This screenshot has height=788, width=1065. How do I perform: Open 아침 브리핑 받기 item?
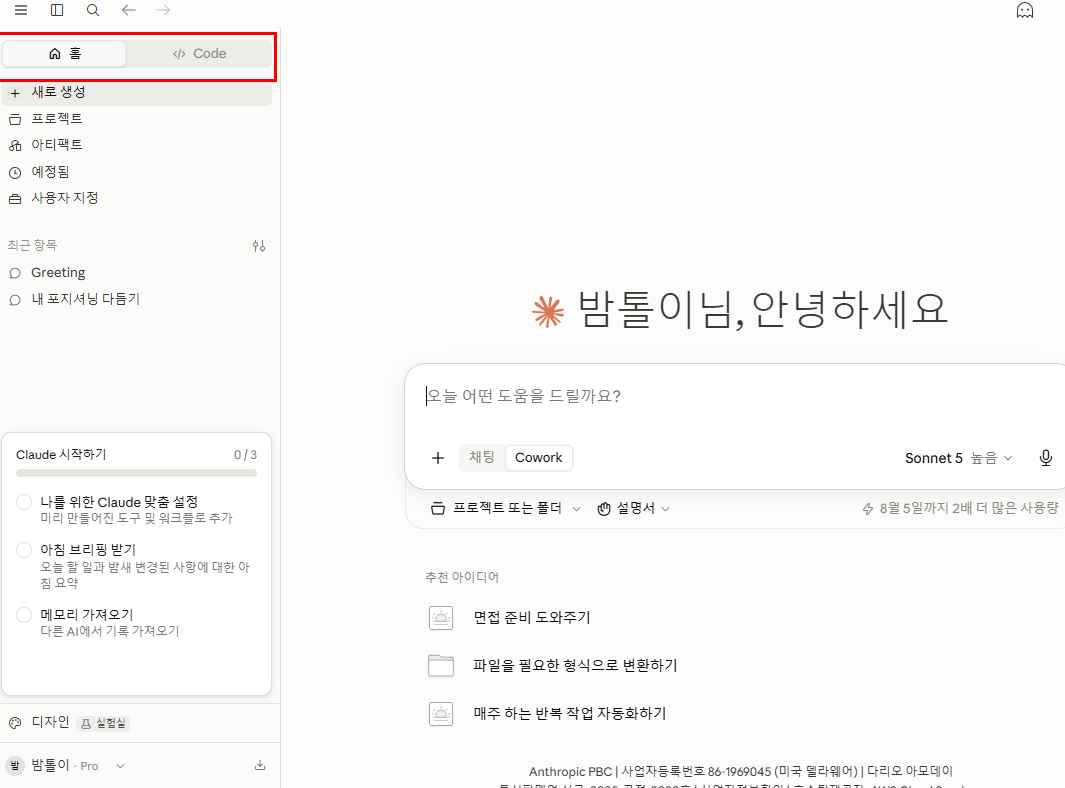point(137,565)
